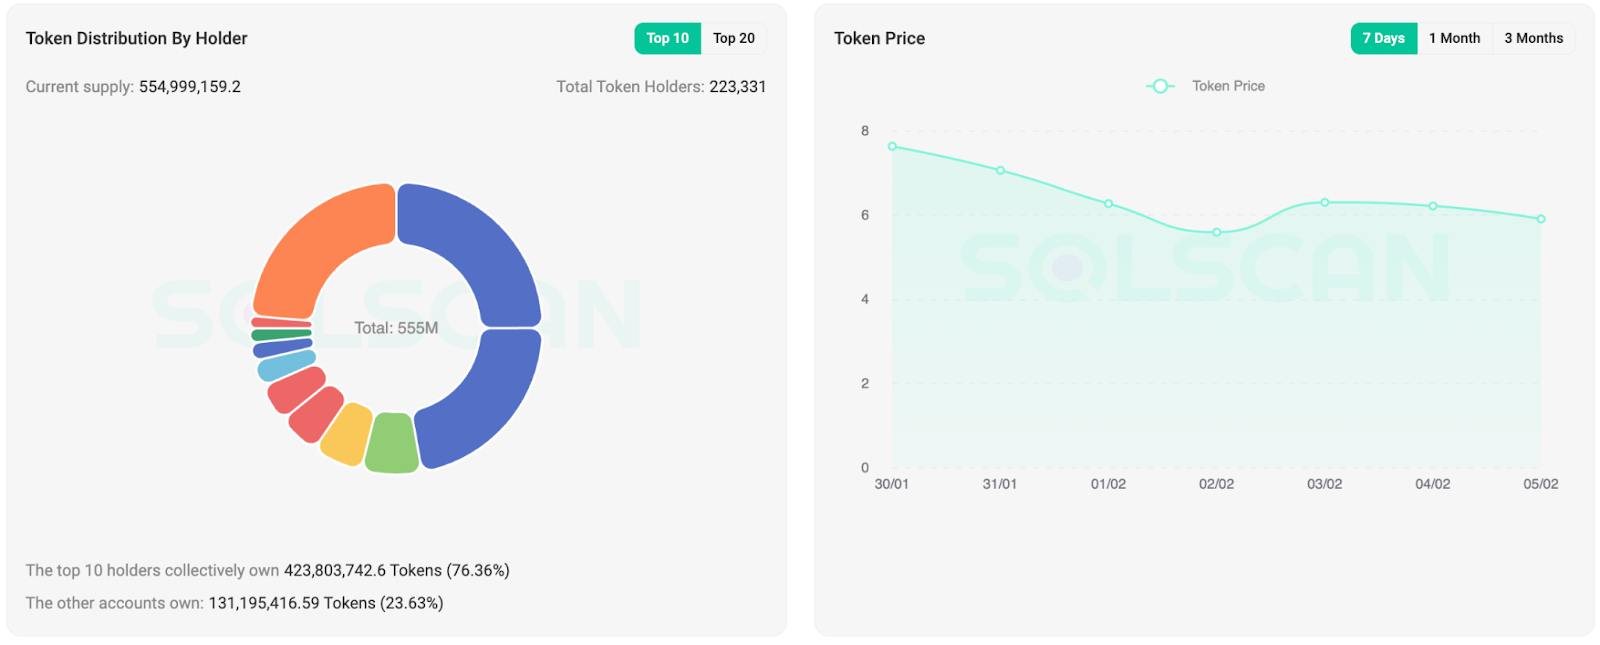Screen dimensions: 1600x645
Task: Toggle the Token Price legend series
Action: [x=1207, y=86]
